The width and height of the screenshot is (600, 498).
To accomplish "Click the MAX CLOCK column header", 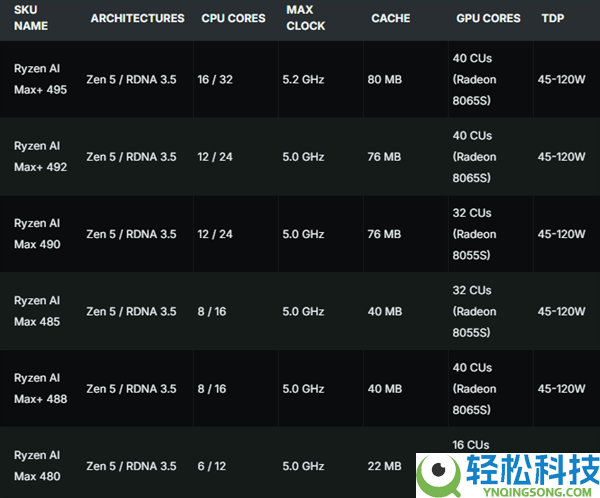I will (x=306, y=18).
